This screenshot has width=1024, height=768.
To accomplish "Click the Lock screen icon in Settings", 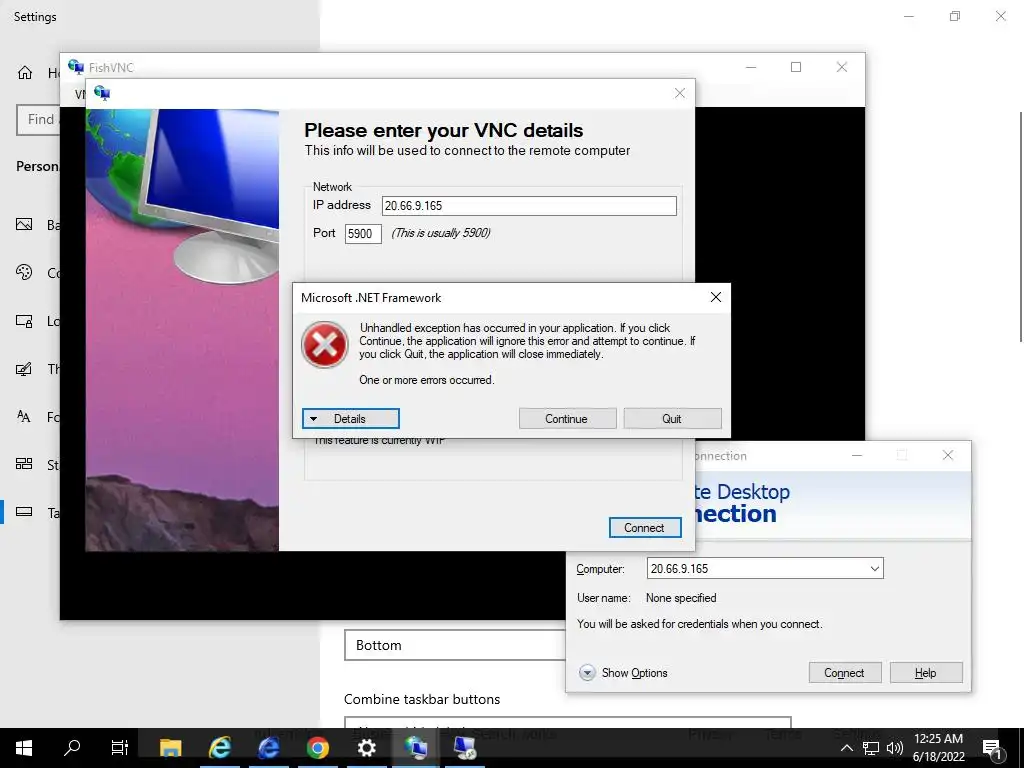I will click(24, 321).
